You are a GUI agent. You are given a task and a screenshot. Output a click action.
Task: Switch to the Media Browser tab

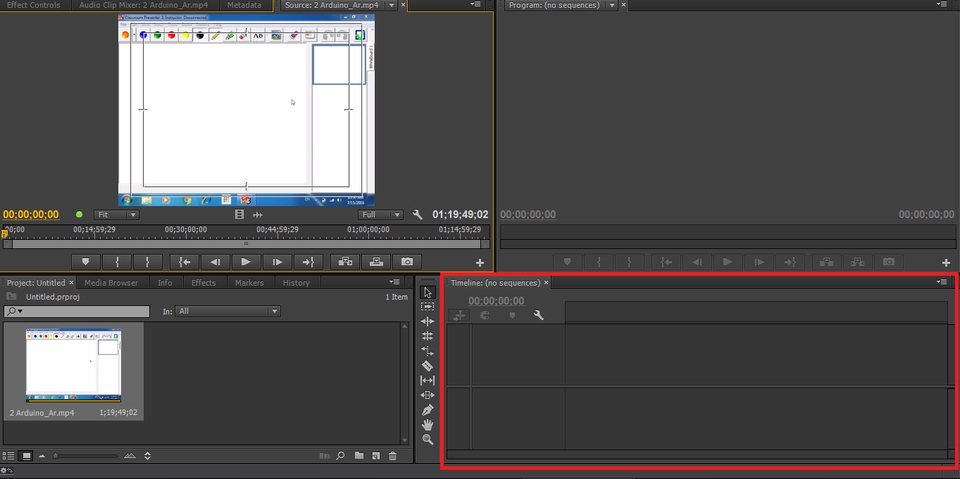tap(111, 283)
